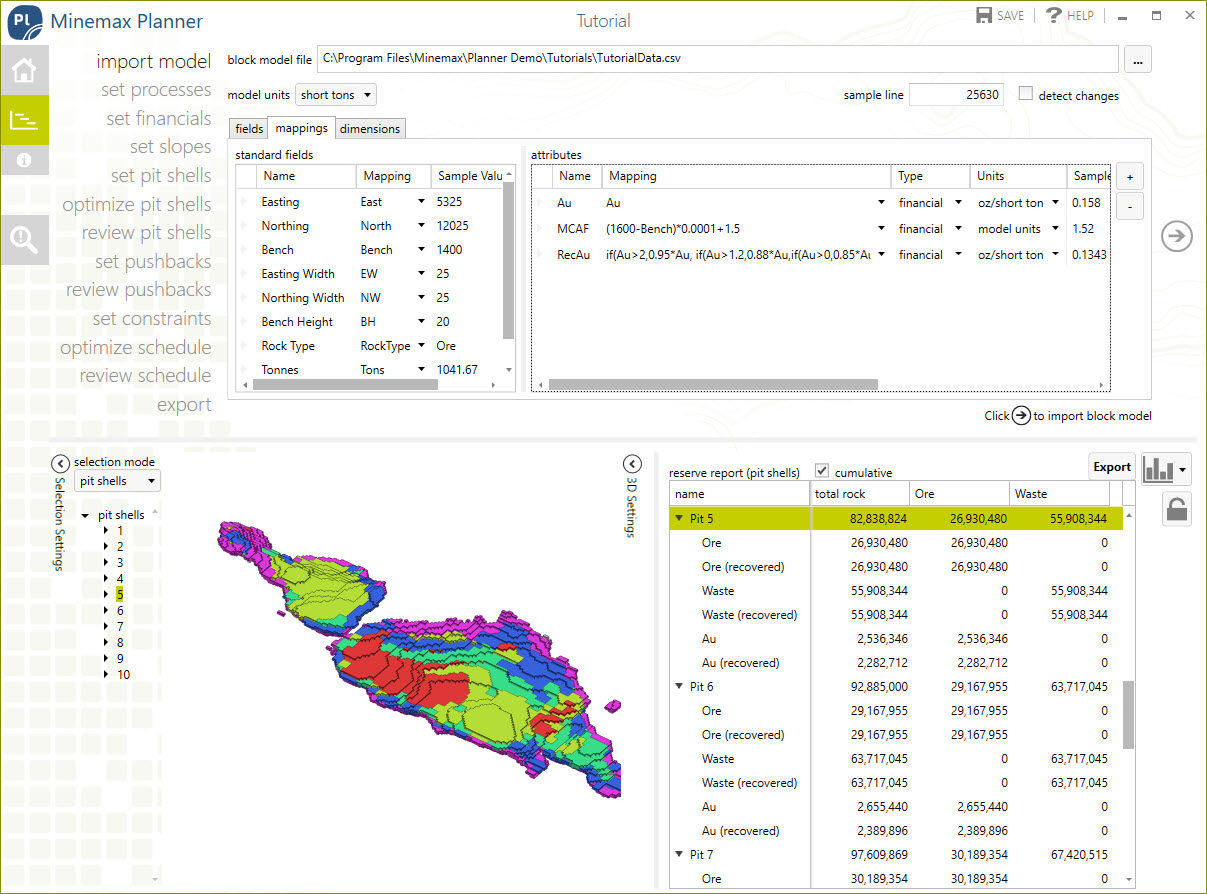Image resolution: width=1207 pixels, height=894 pixels.
Task: Toggle the detect changes checkbox
Action: [x=1026, y=95]
